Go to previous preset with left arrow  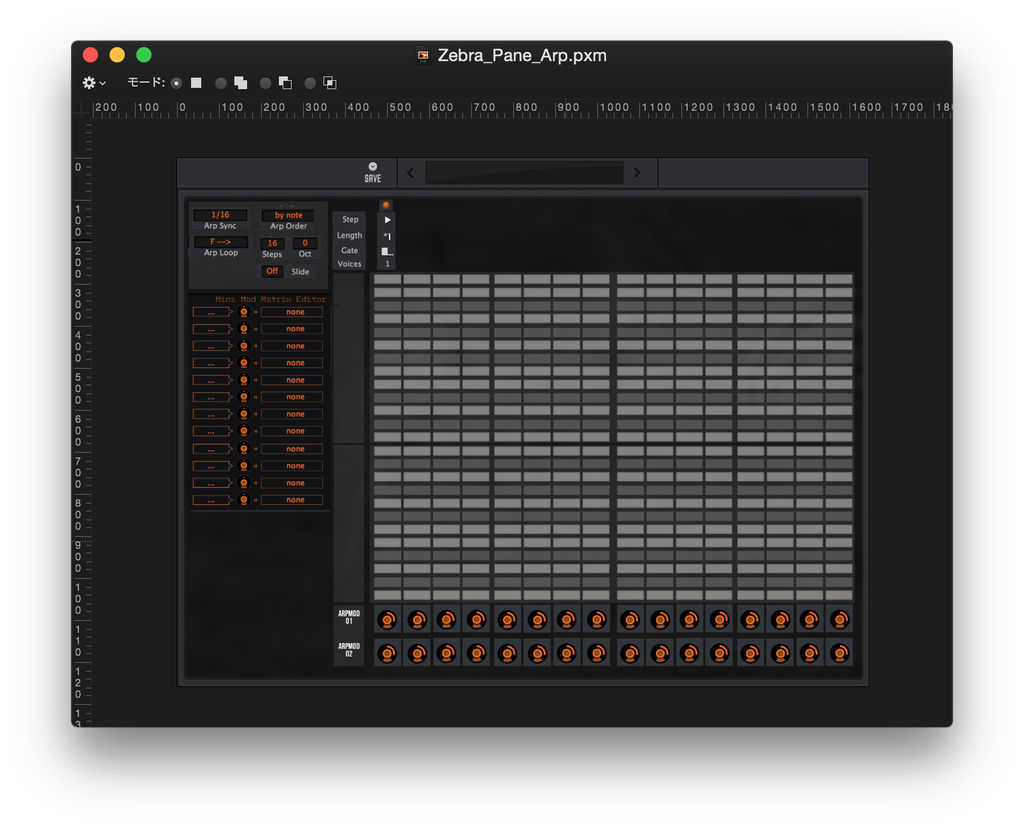tap(410, 173)
